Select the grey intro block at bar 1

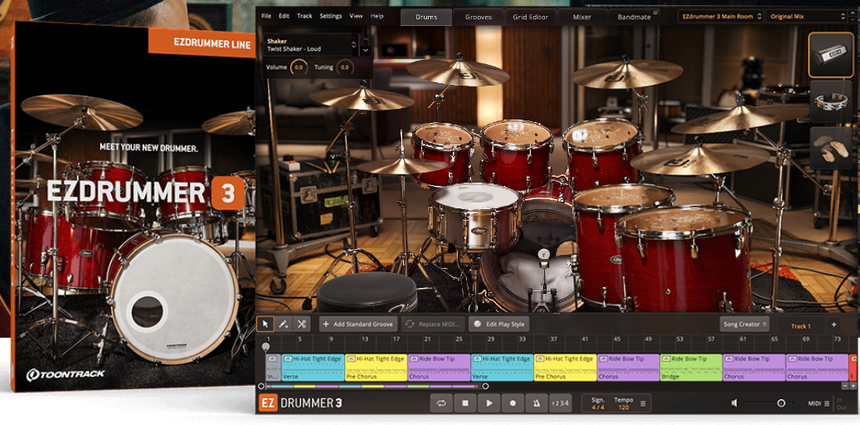pos(273,367)
